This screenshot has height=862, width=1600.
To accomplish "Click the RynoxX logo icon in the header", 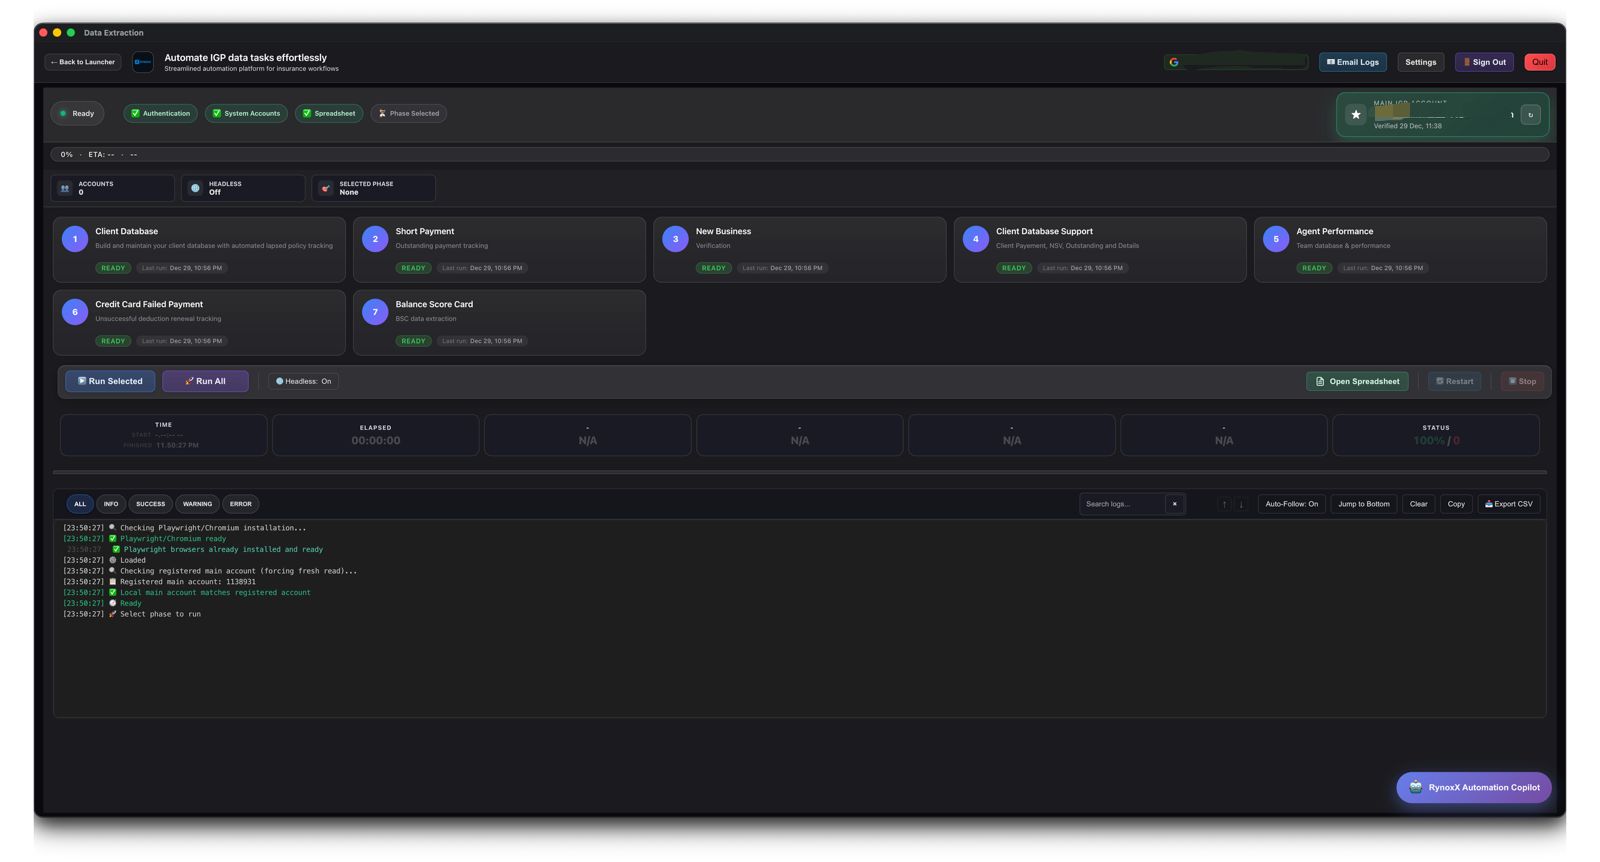I will [x=143, y=62].
